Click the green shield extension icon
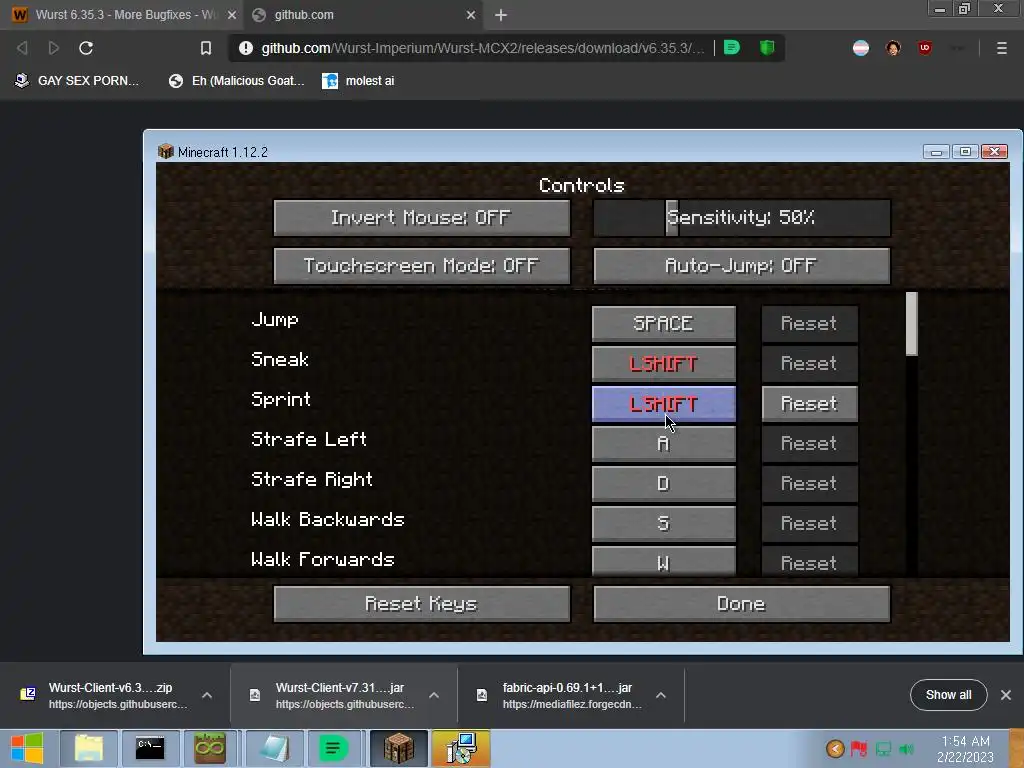The width and height of the screenshot is (1024, 768). point(767,47)
